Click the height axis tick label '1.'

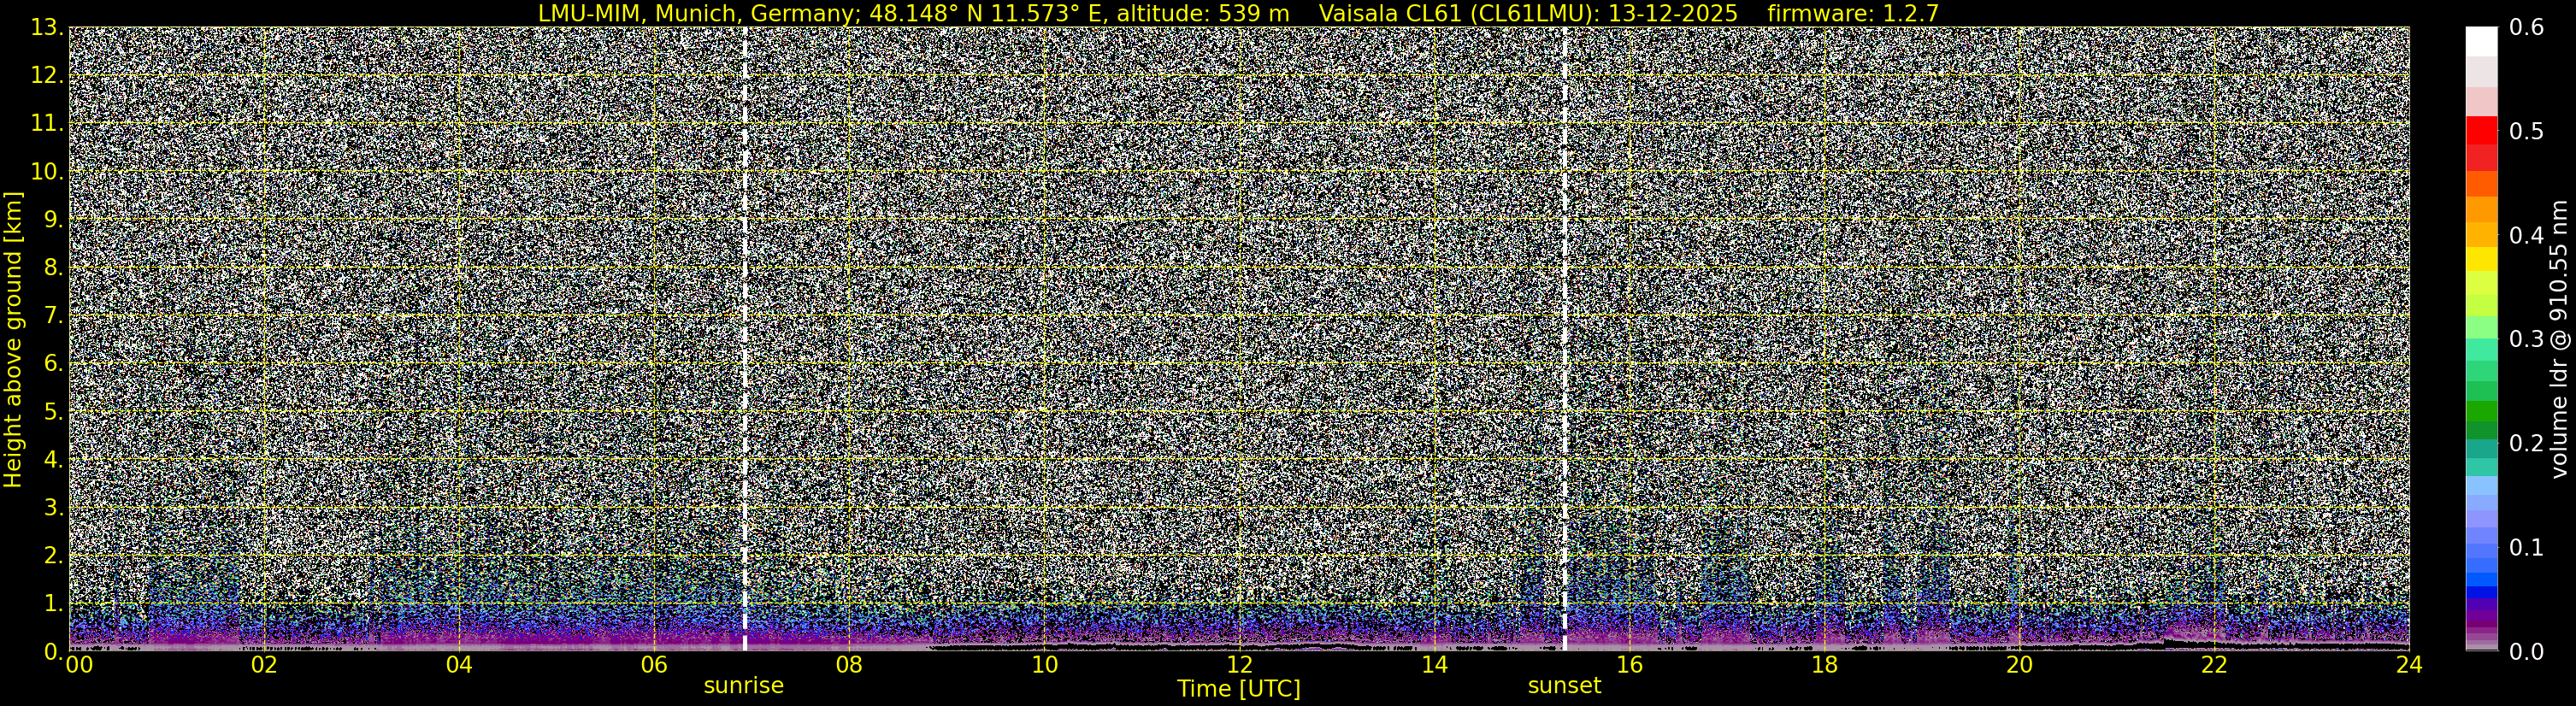[x=53, y=603]
